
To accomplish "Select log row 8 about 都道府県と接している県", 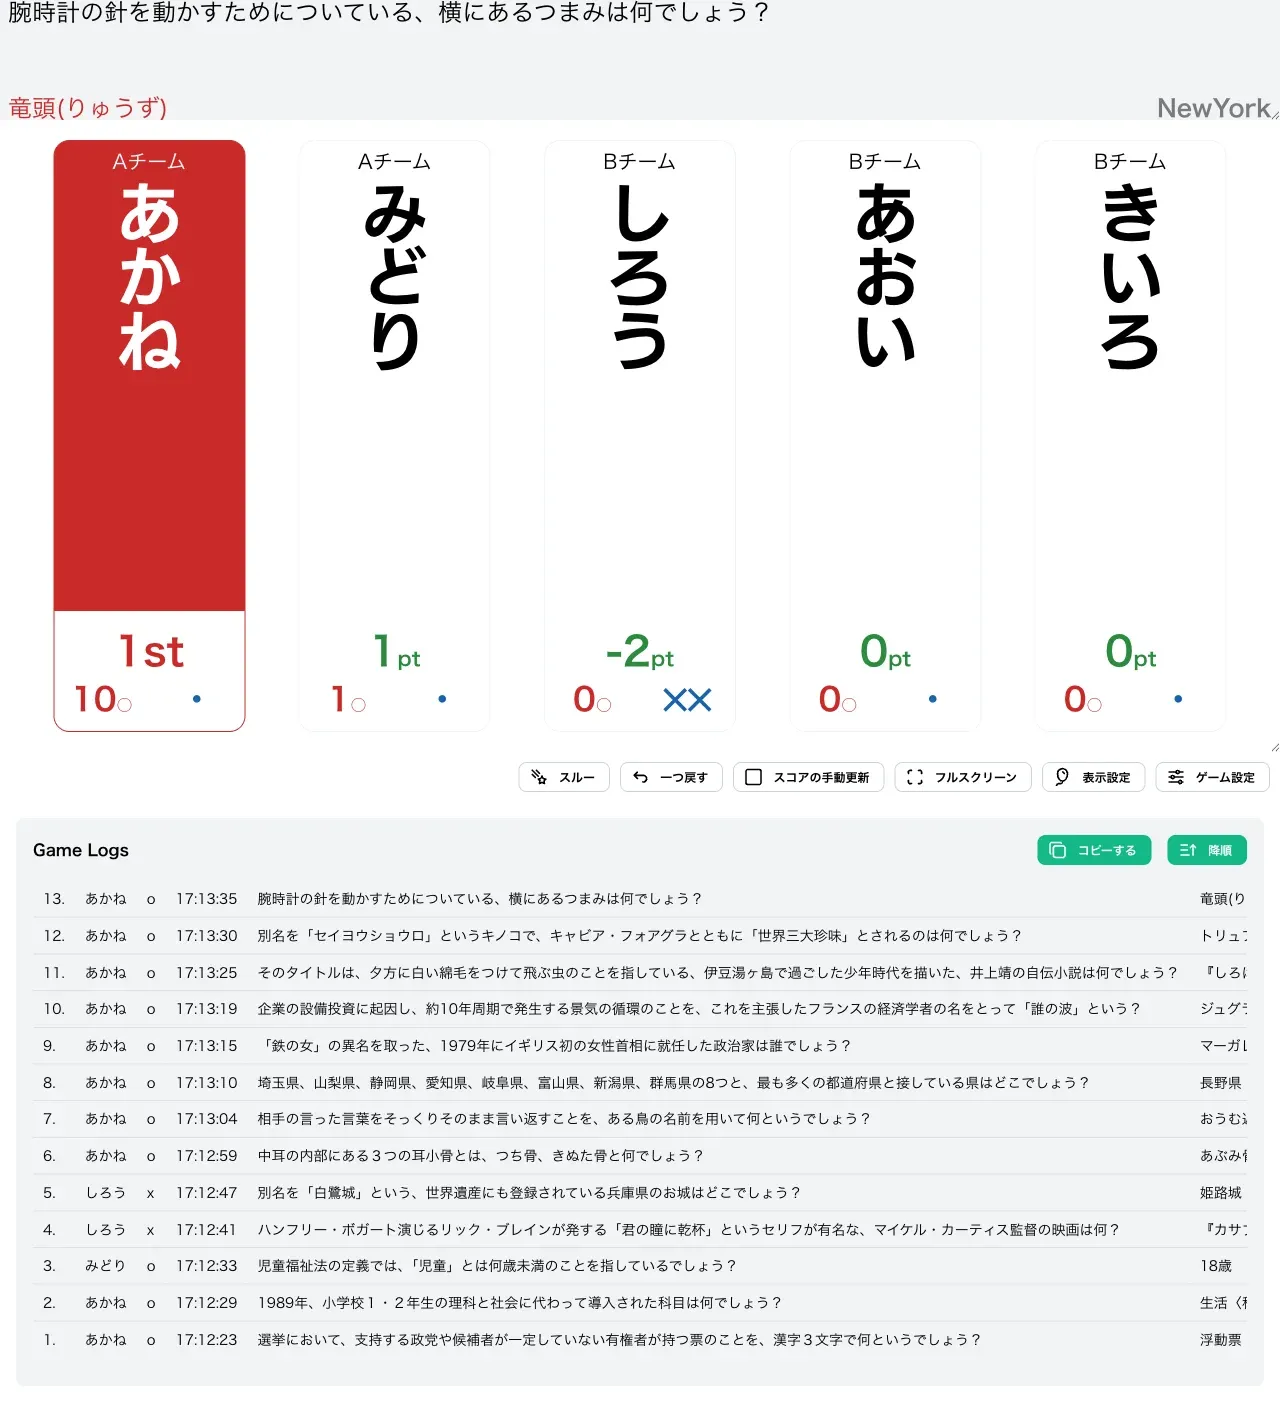I will 640,1083.
